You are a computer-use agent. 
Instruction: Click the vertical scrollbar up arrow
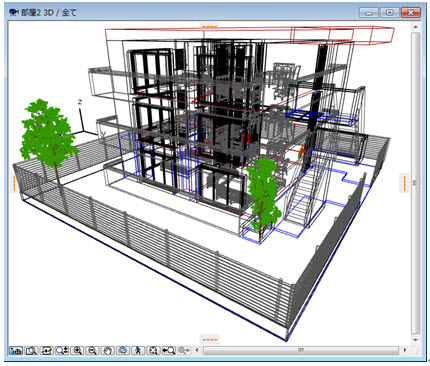[415, 27]
